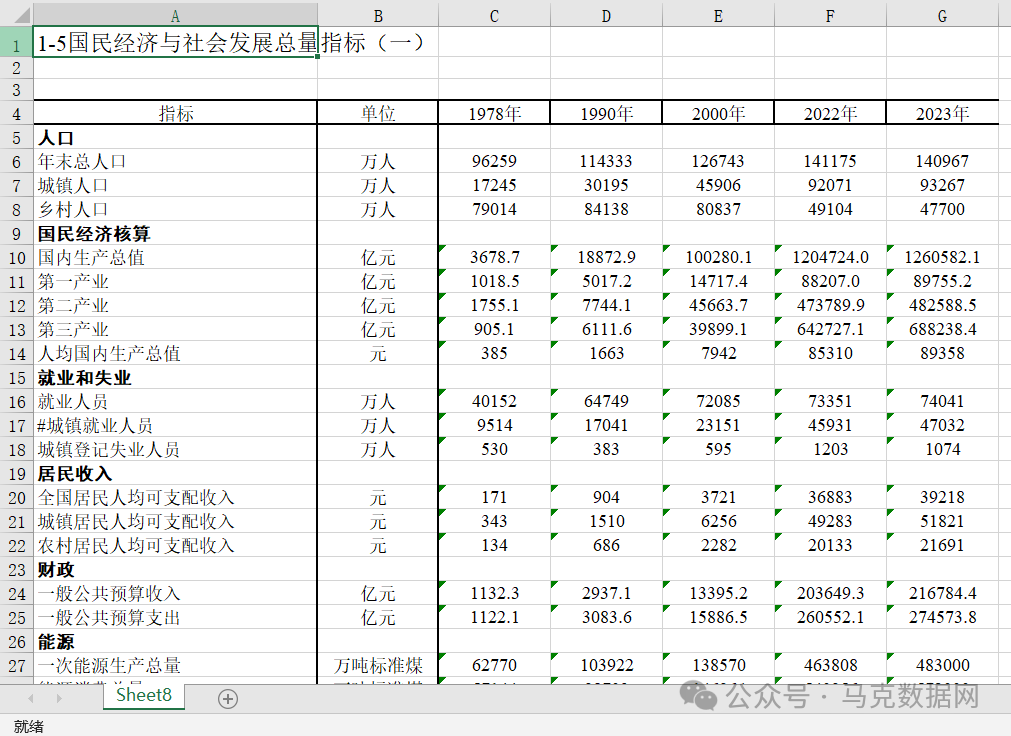Click the green error indicator on cell 1260582.1
1011x736 pixels.
[x=891, y=250]
